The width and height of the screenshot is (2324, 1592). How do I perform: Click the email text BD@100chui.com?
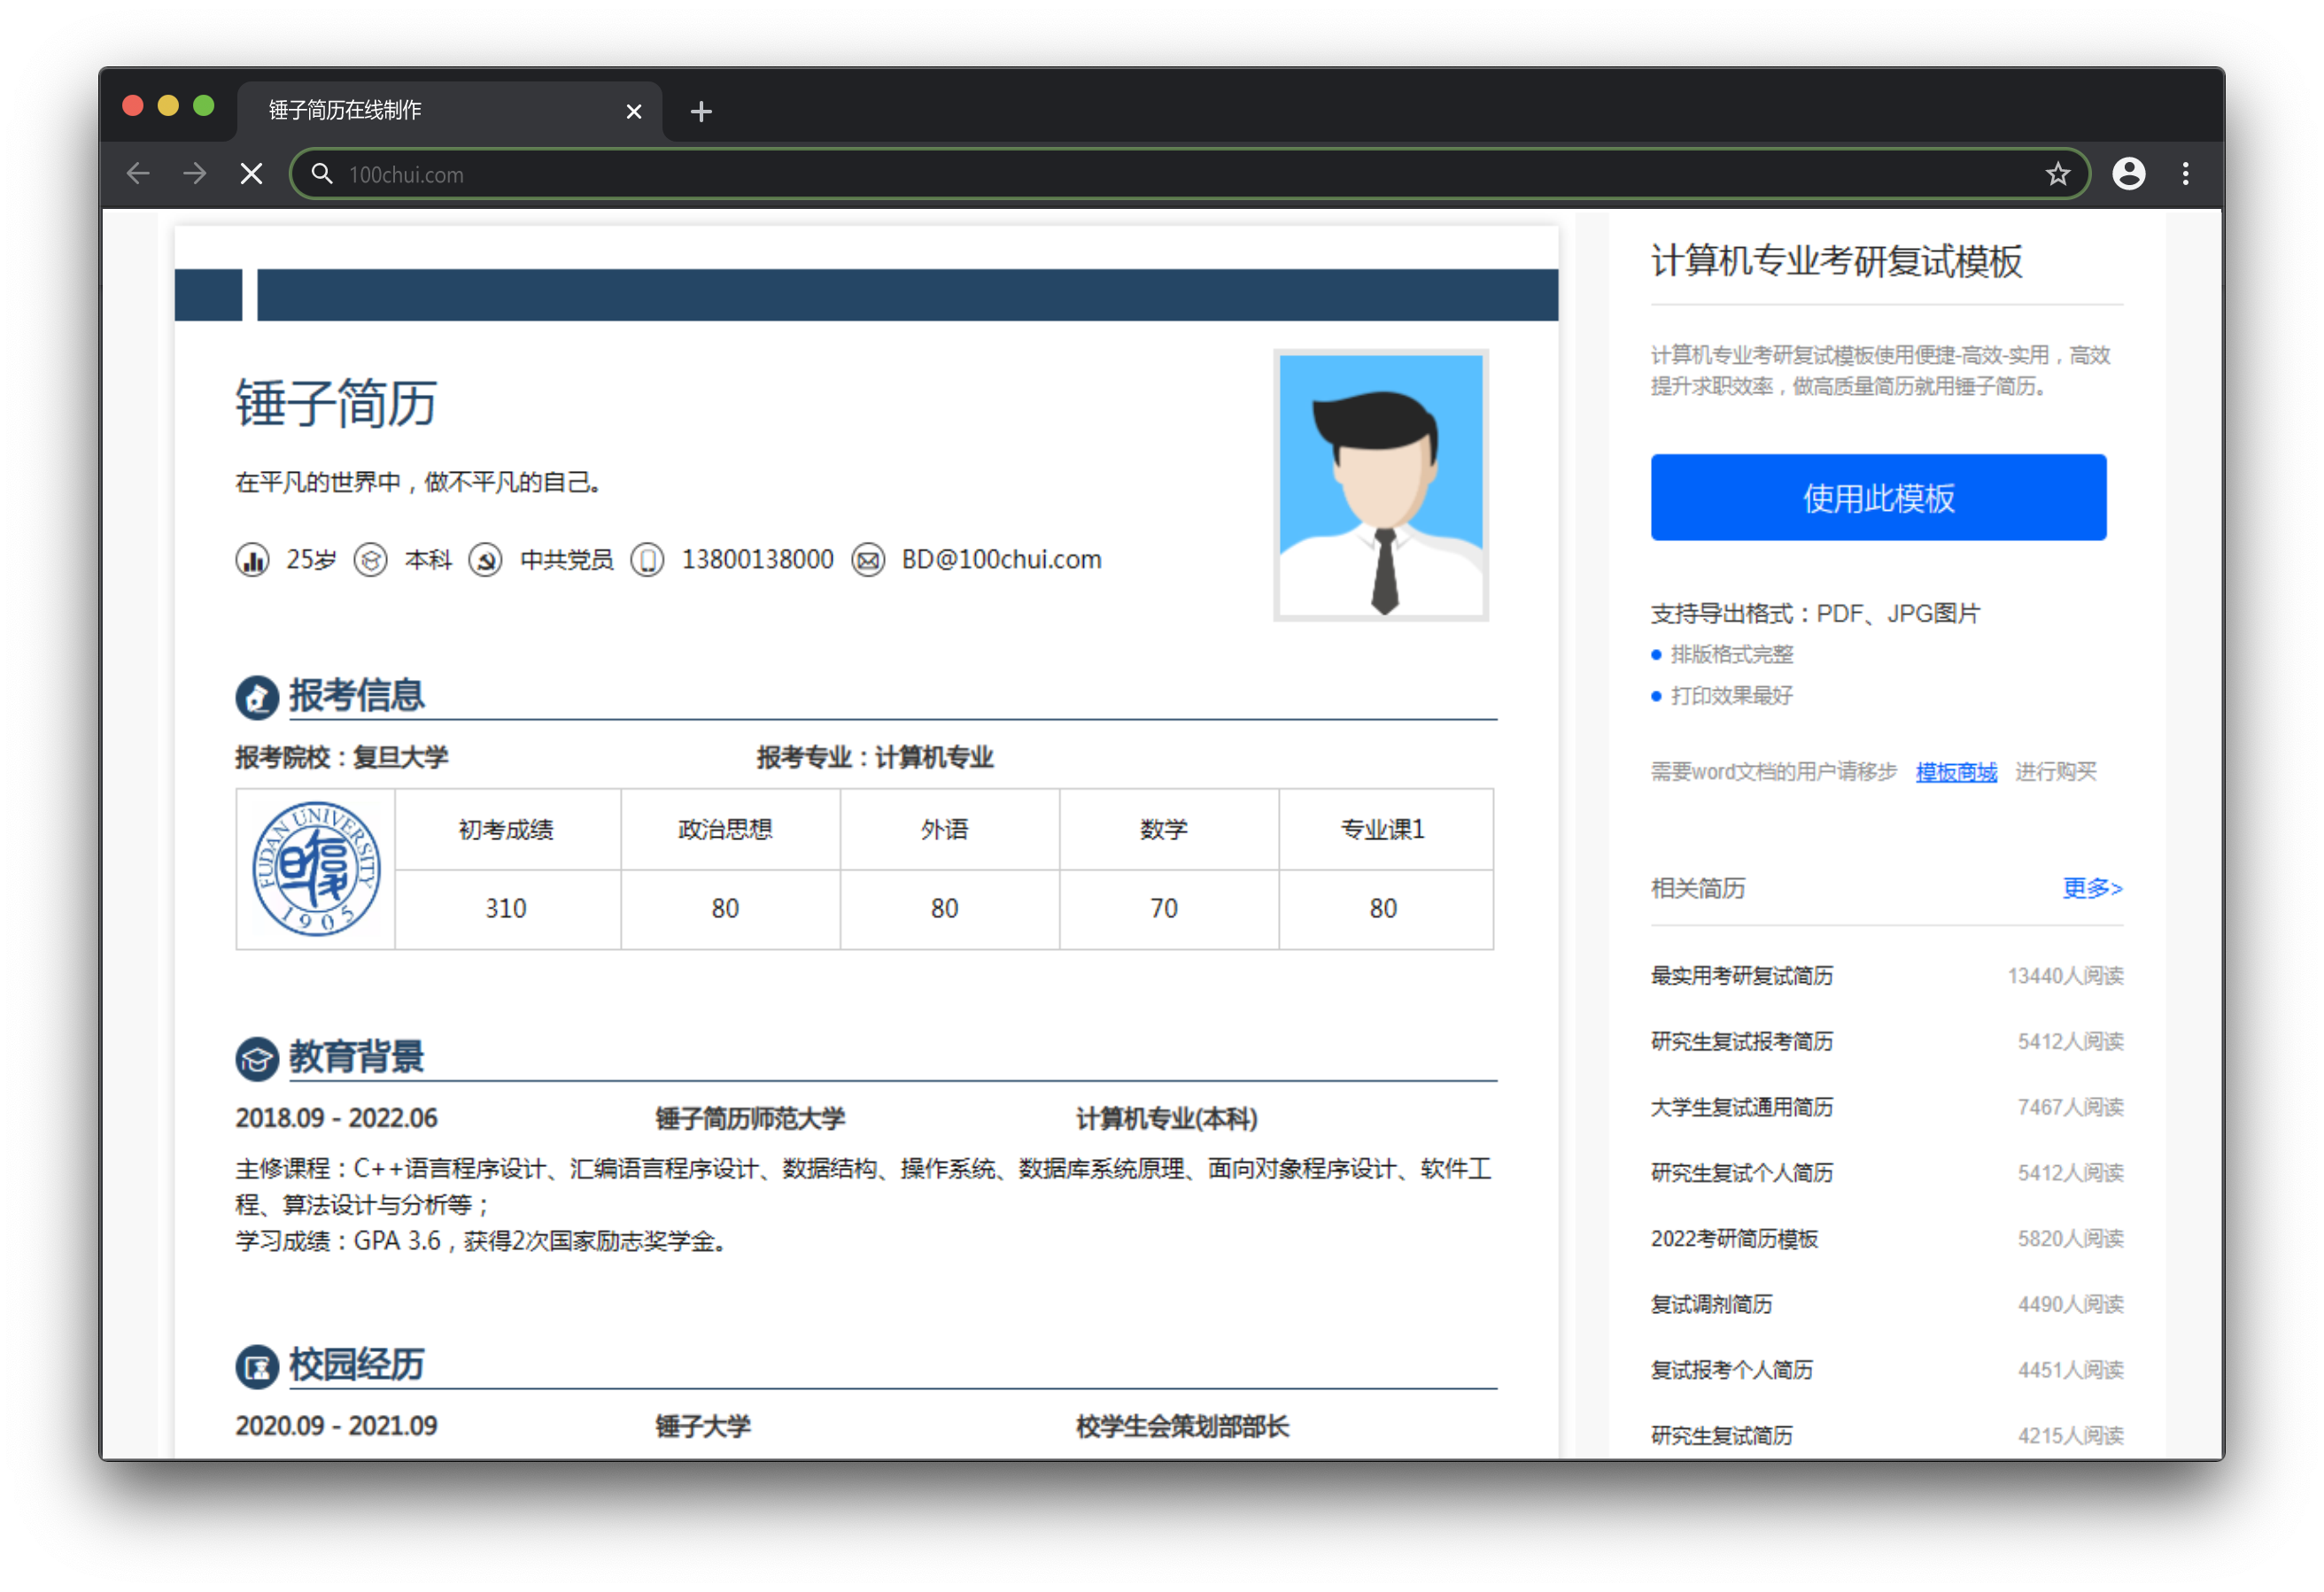point(1001,560)
